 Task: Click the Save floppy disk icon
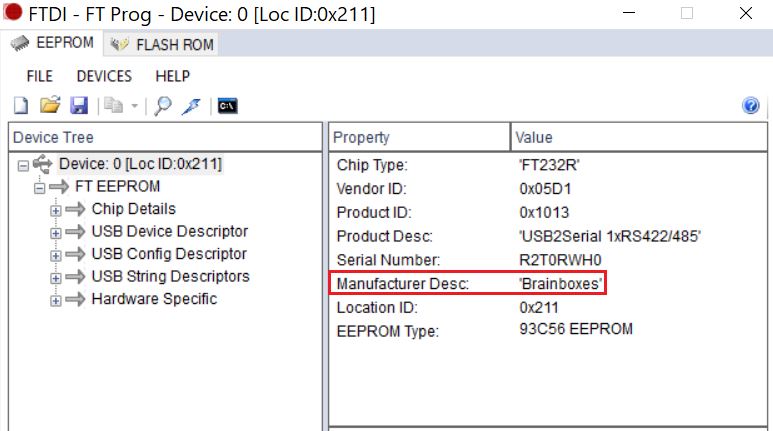[x=79, y=106]
